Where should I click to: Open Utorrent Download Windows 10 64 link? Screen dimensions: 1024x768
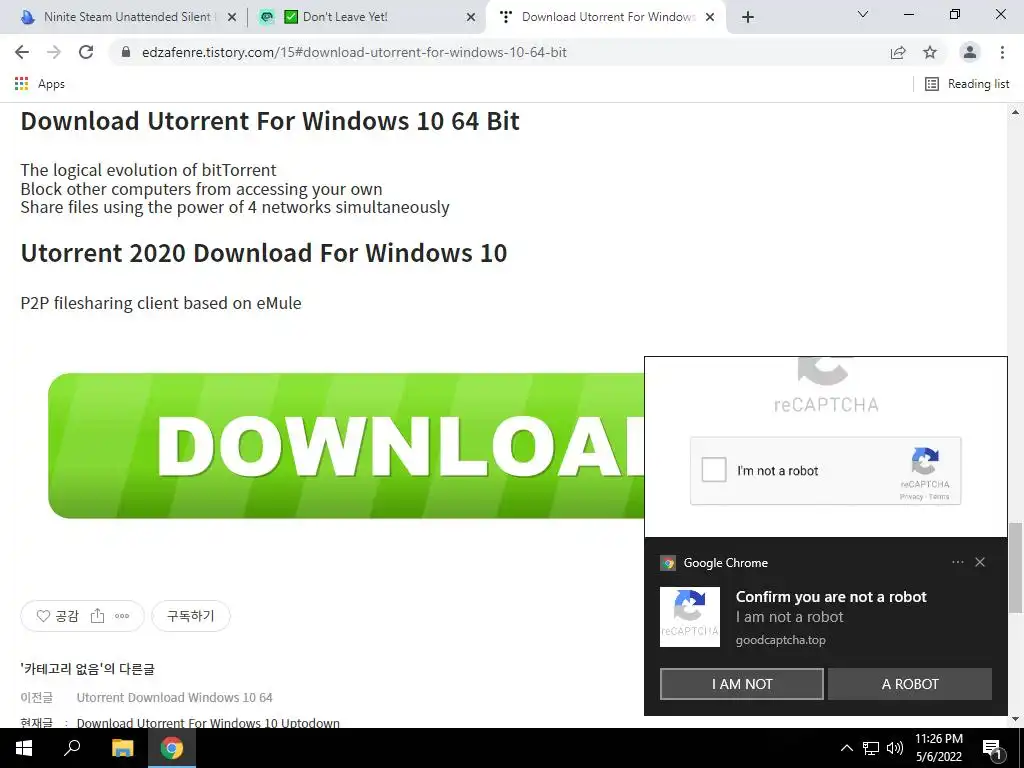174,697
